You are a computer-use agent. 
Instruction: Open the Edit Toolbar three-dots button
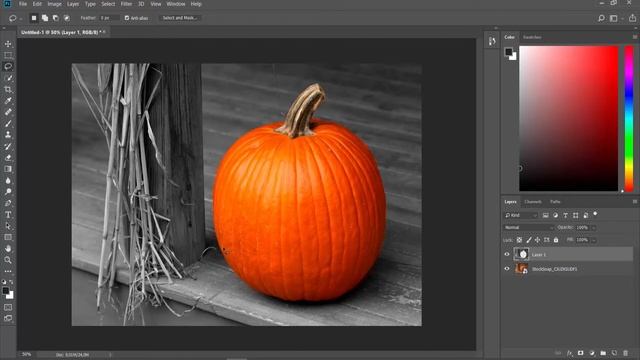click(x=8, y=271)
